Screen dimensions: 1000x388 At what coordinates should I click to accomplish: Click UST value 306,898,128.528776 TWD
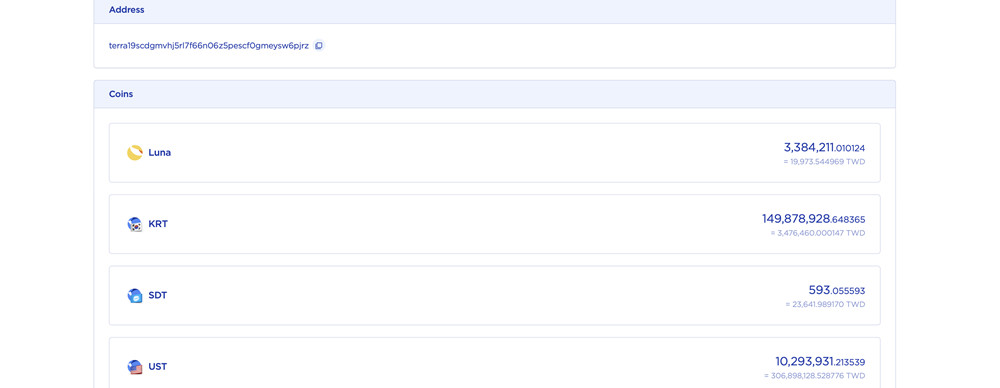pos(814,377)
